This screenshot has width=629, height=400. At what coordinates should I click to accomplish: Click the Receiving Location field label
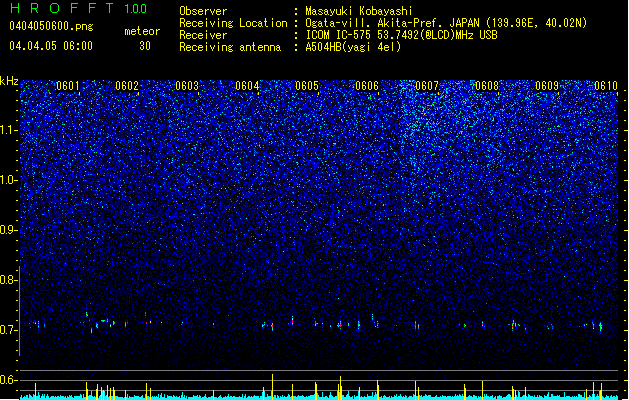[233, 23]
